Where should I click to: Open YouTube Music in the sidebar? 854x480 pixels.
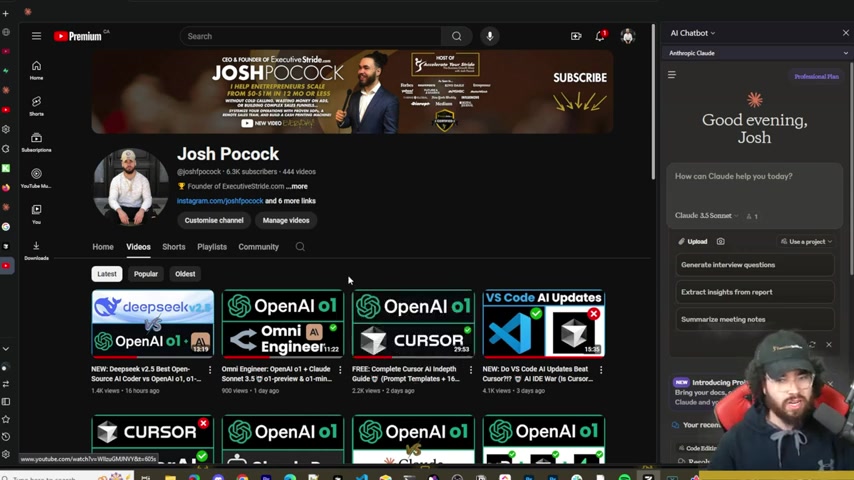pyautogui.click(x=36, y=178)
